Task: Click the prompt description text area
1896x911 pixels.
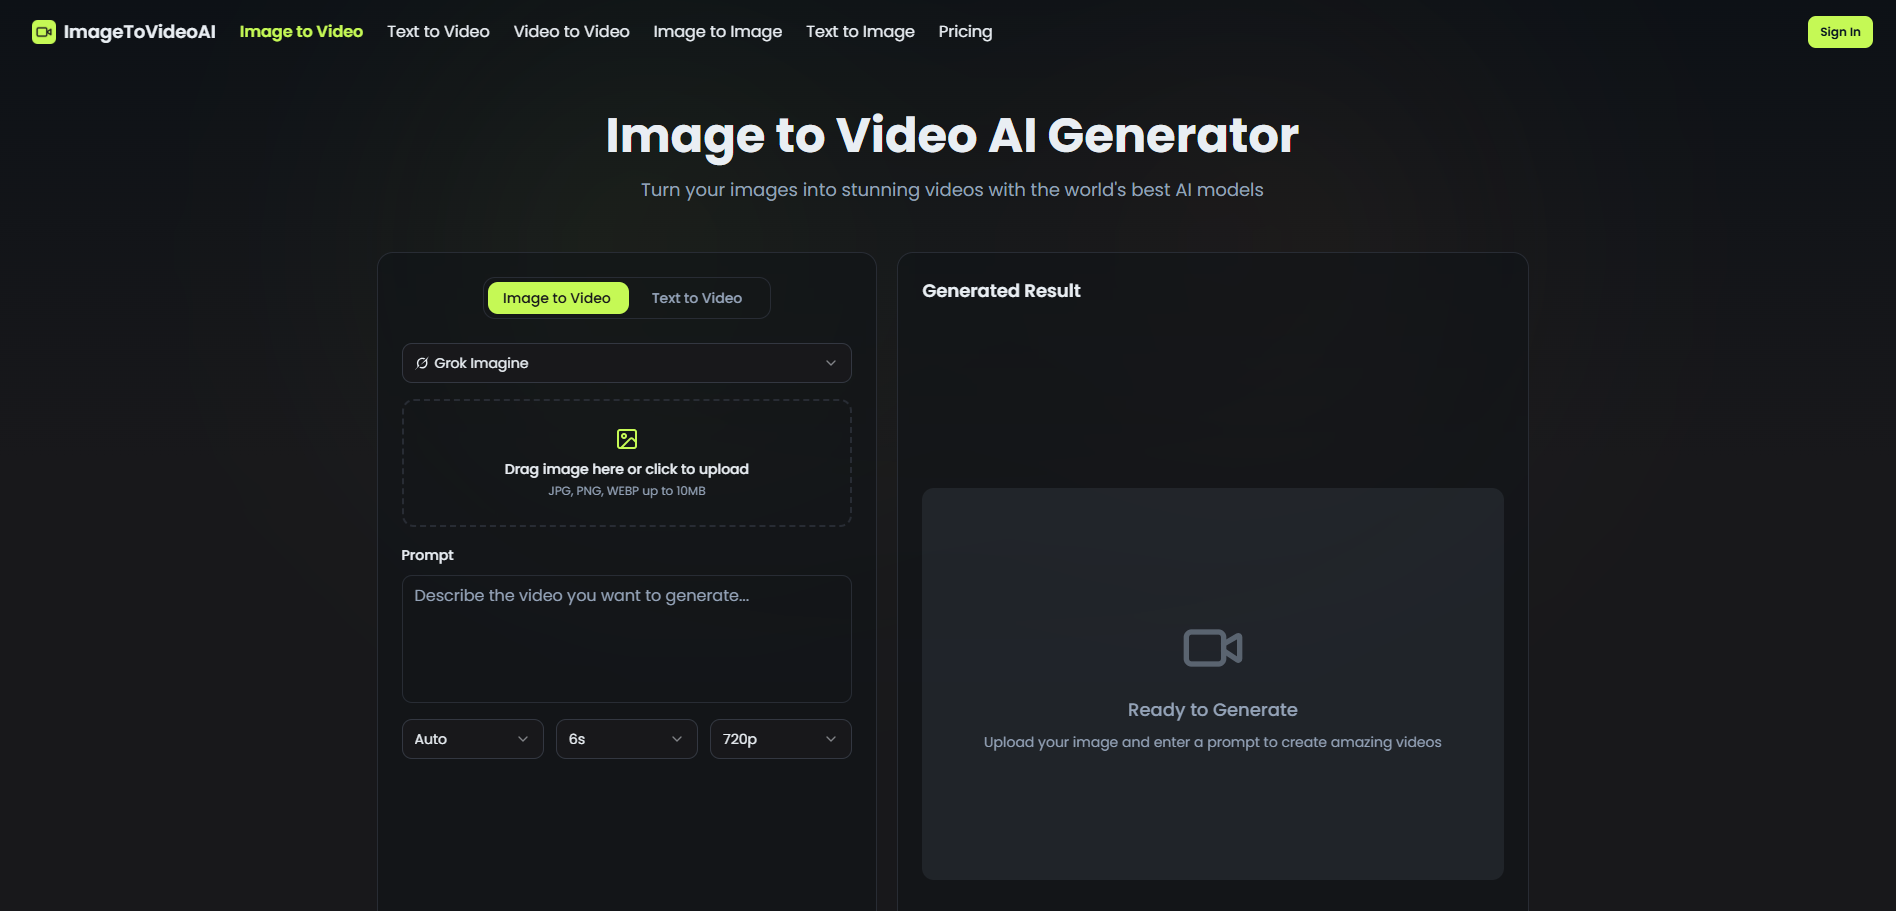Action: (626, 639)
